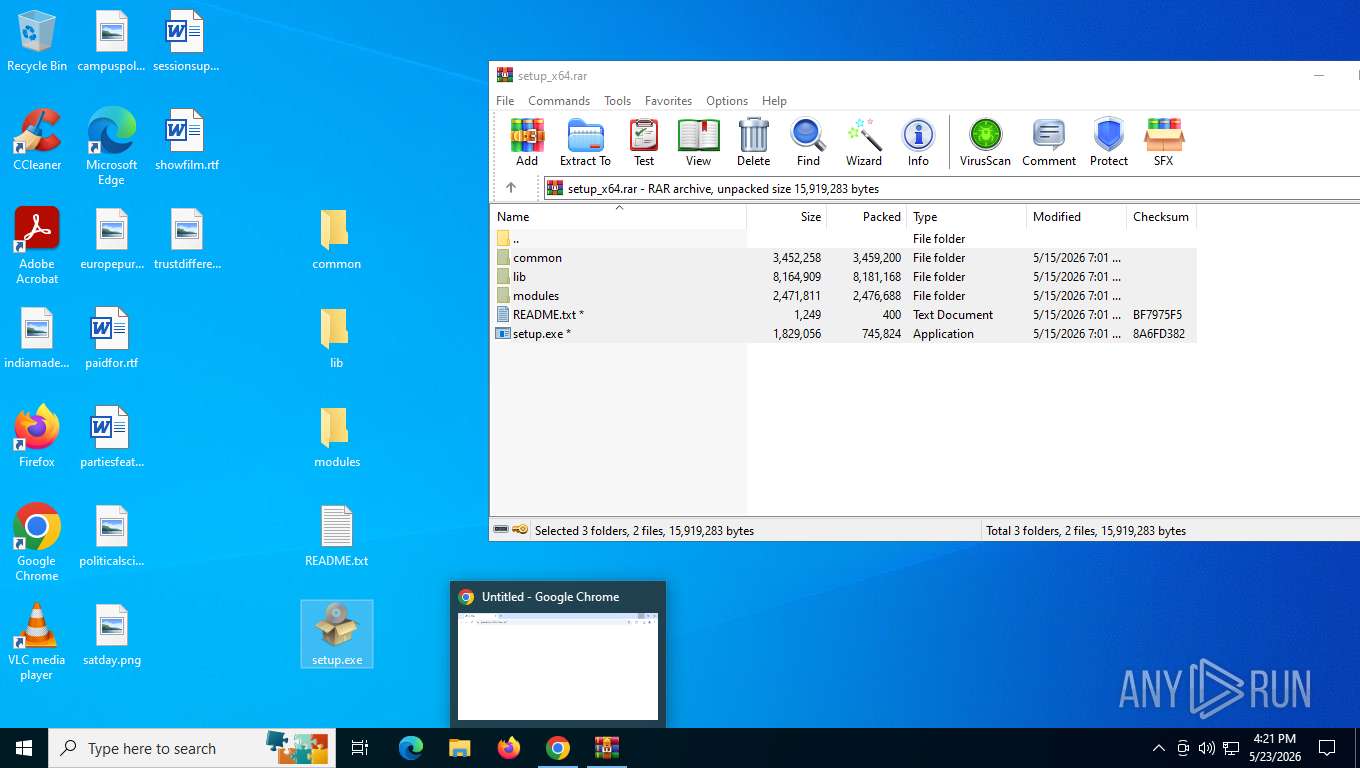Click the Protect shield icon
Image resolution: width=1360 pixels, height=768 pixels.
[x=1109, y=142]
